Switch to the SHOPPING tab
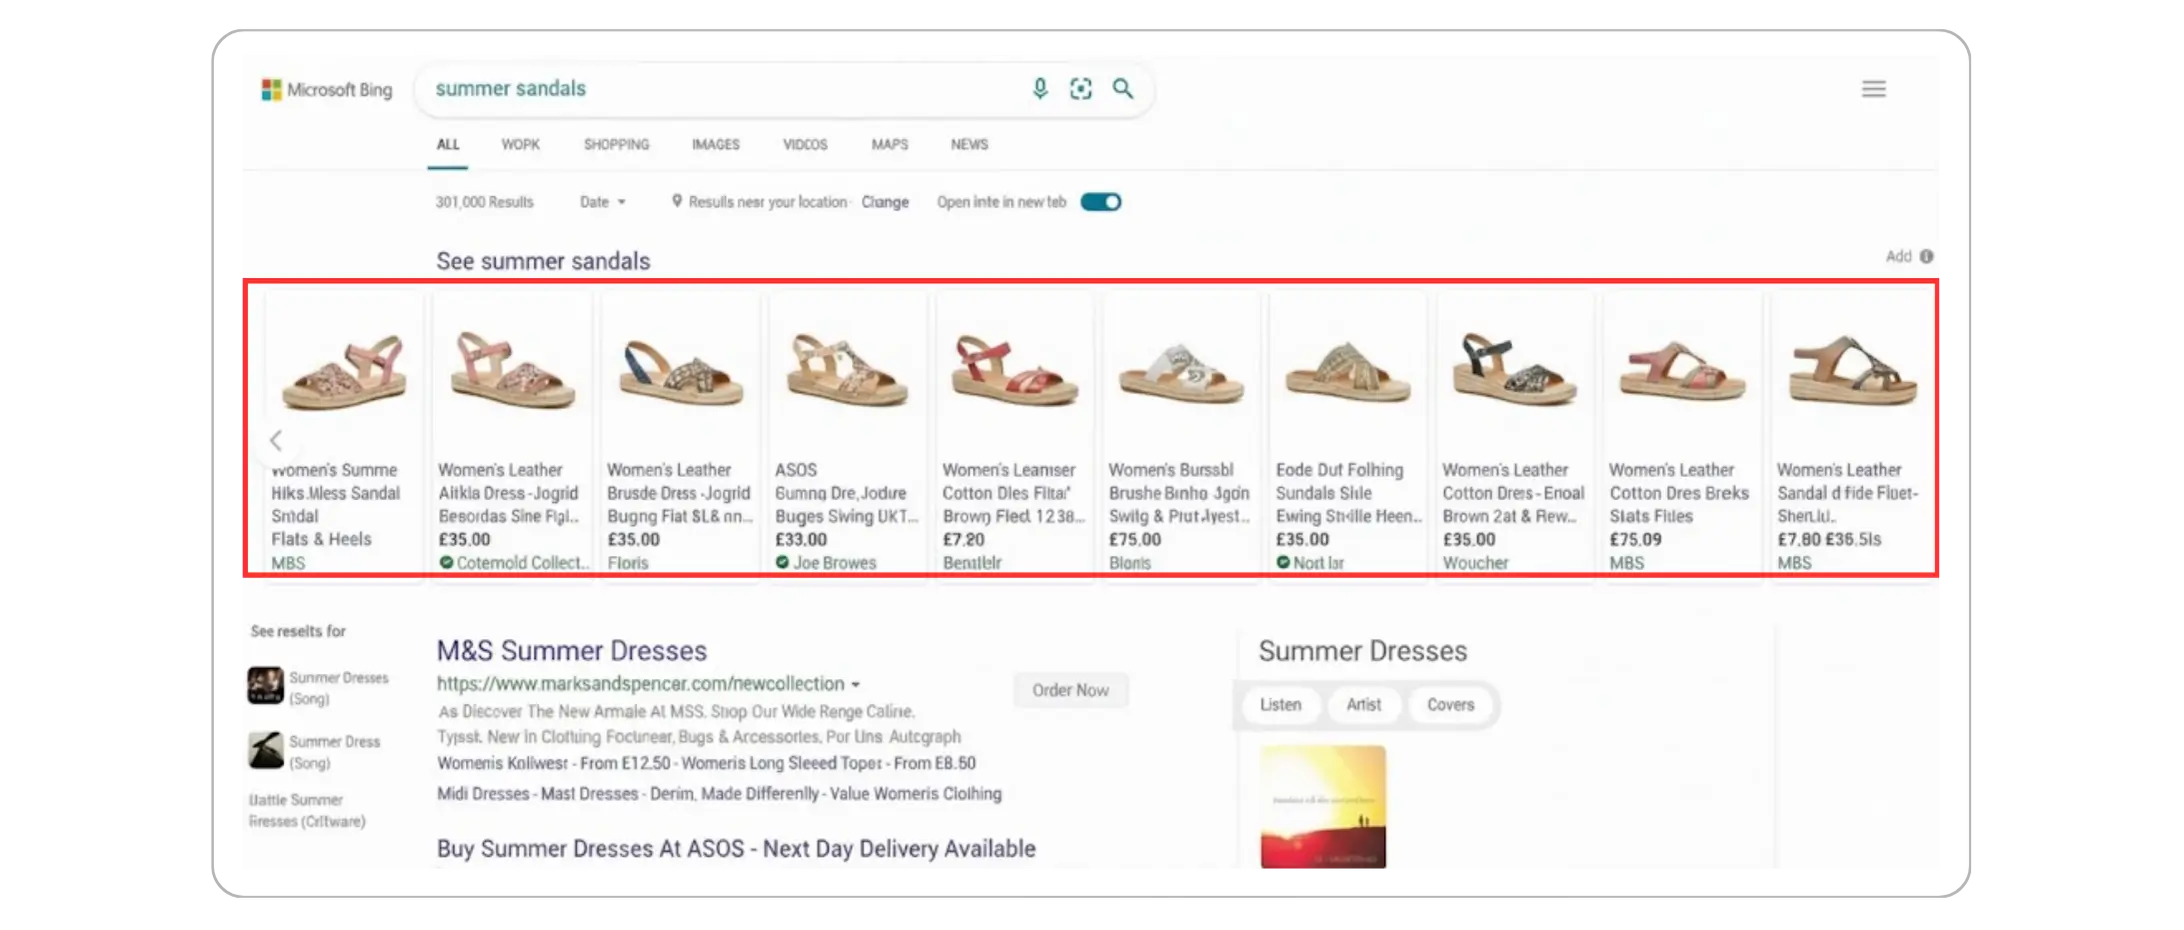Viewport: 2184px width, 930px height. tap(616, 144)
